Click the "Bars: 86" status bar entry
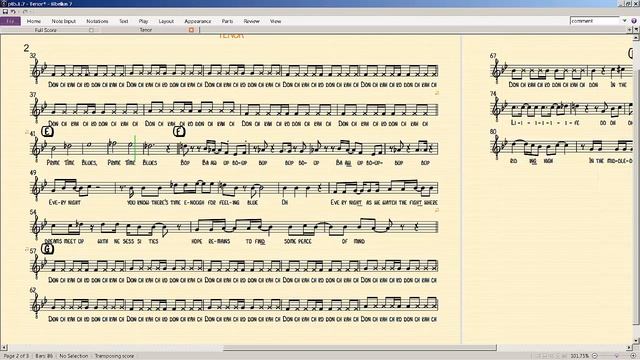Screen dimensions: 640x360 (x=44, y=356)
